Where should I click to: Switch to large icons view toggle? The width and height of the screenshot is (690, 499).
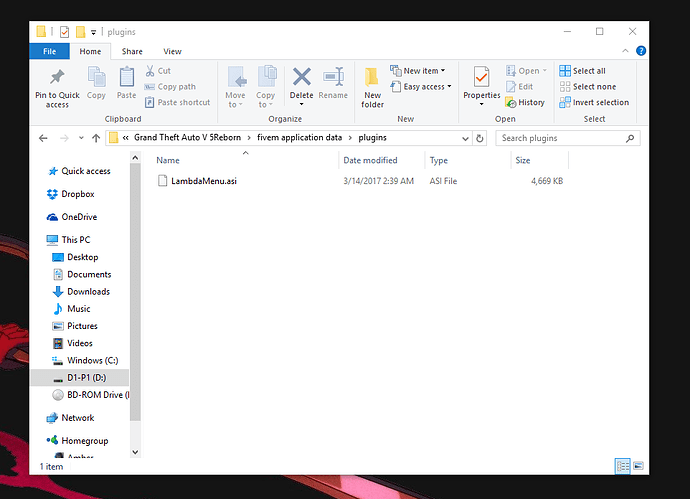click(x=639, y=466)
